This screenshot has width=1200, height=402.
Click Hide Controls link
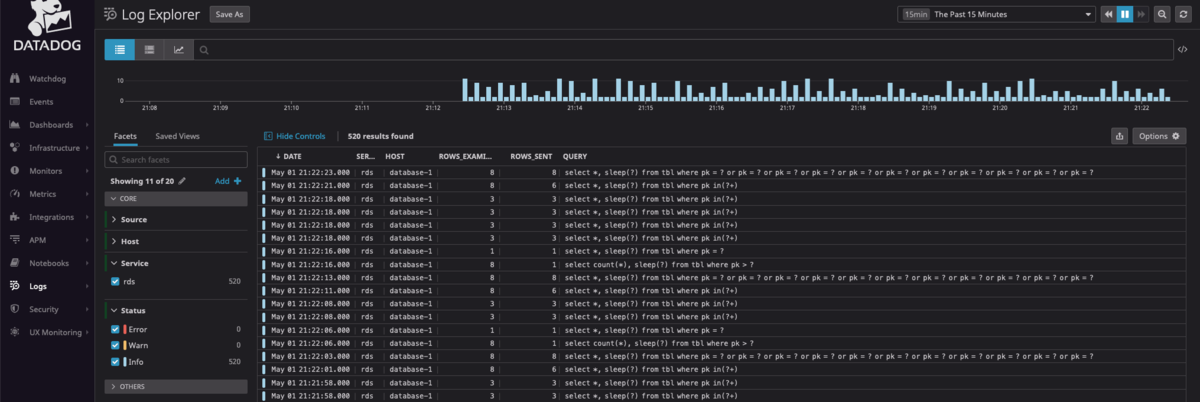pyautogui.click(x=295, y=136)
